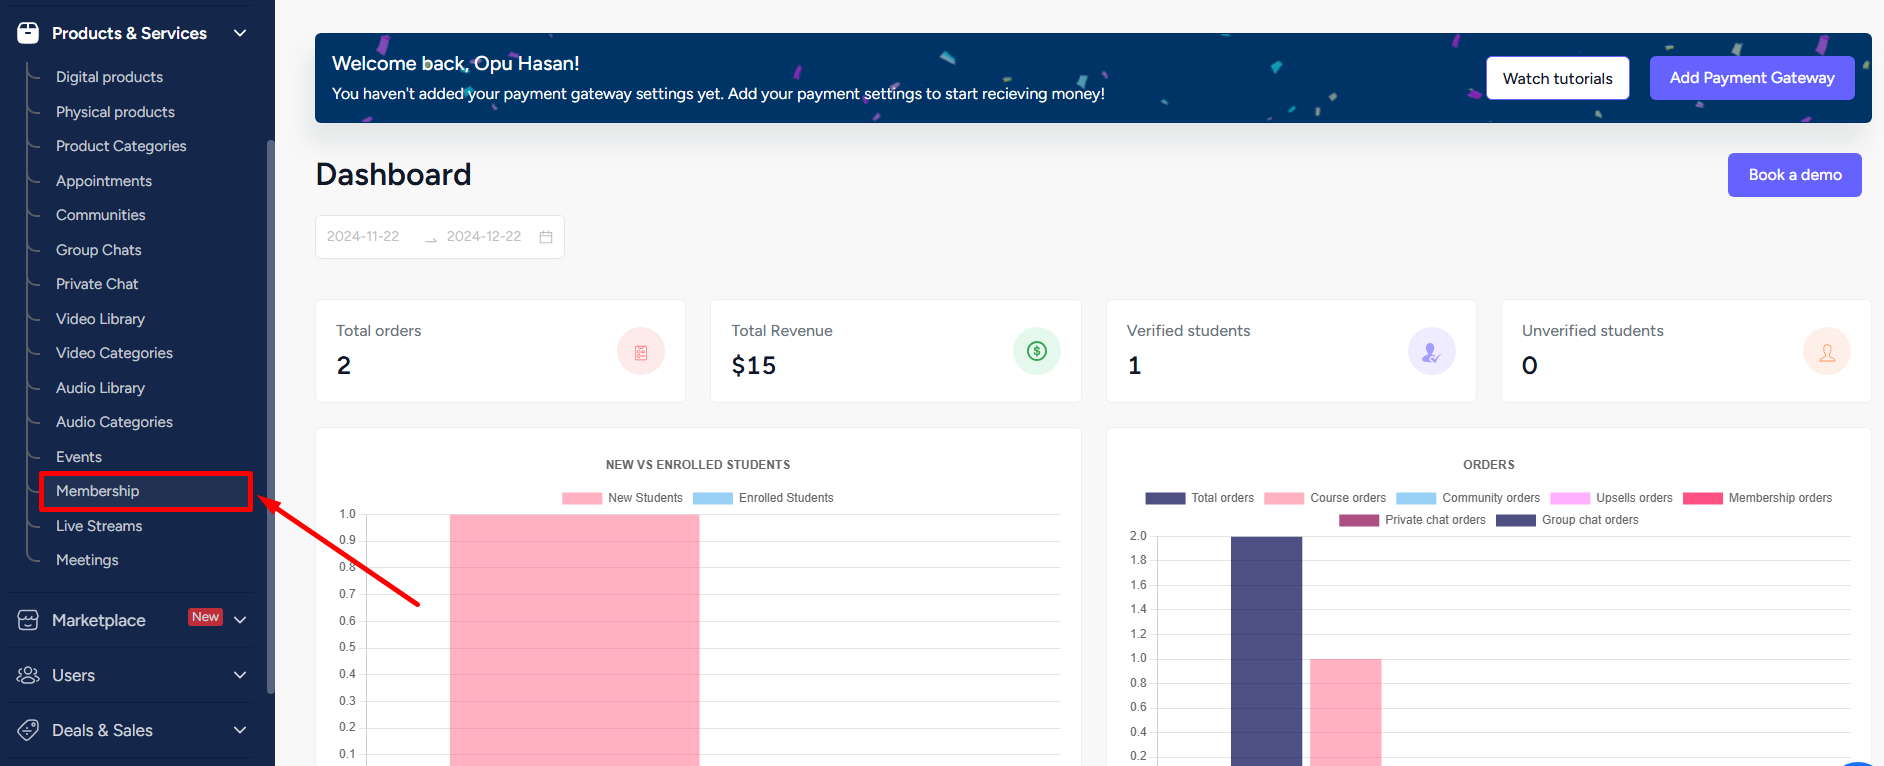Go to Audio Library
Viewport: 1884px width, 766px height.
point(100,388)
